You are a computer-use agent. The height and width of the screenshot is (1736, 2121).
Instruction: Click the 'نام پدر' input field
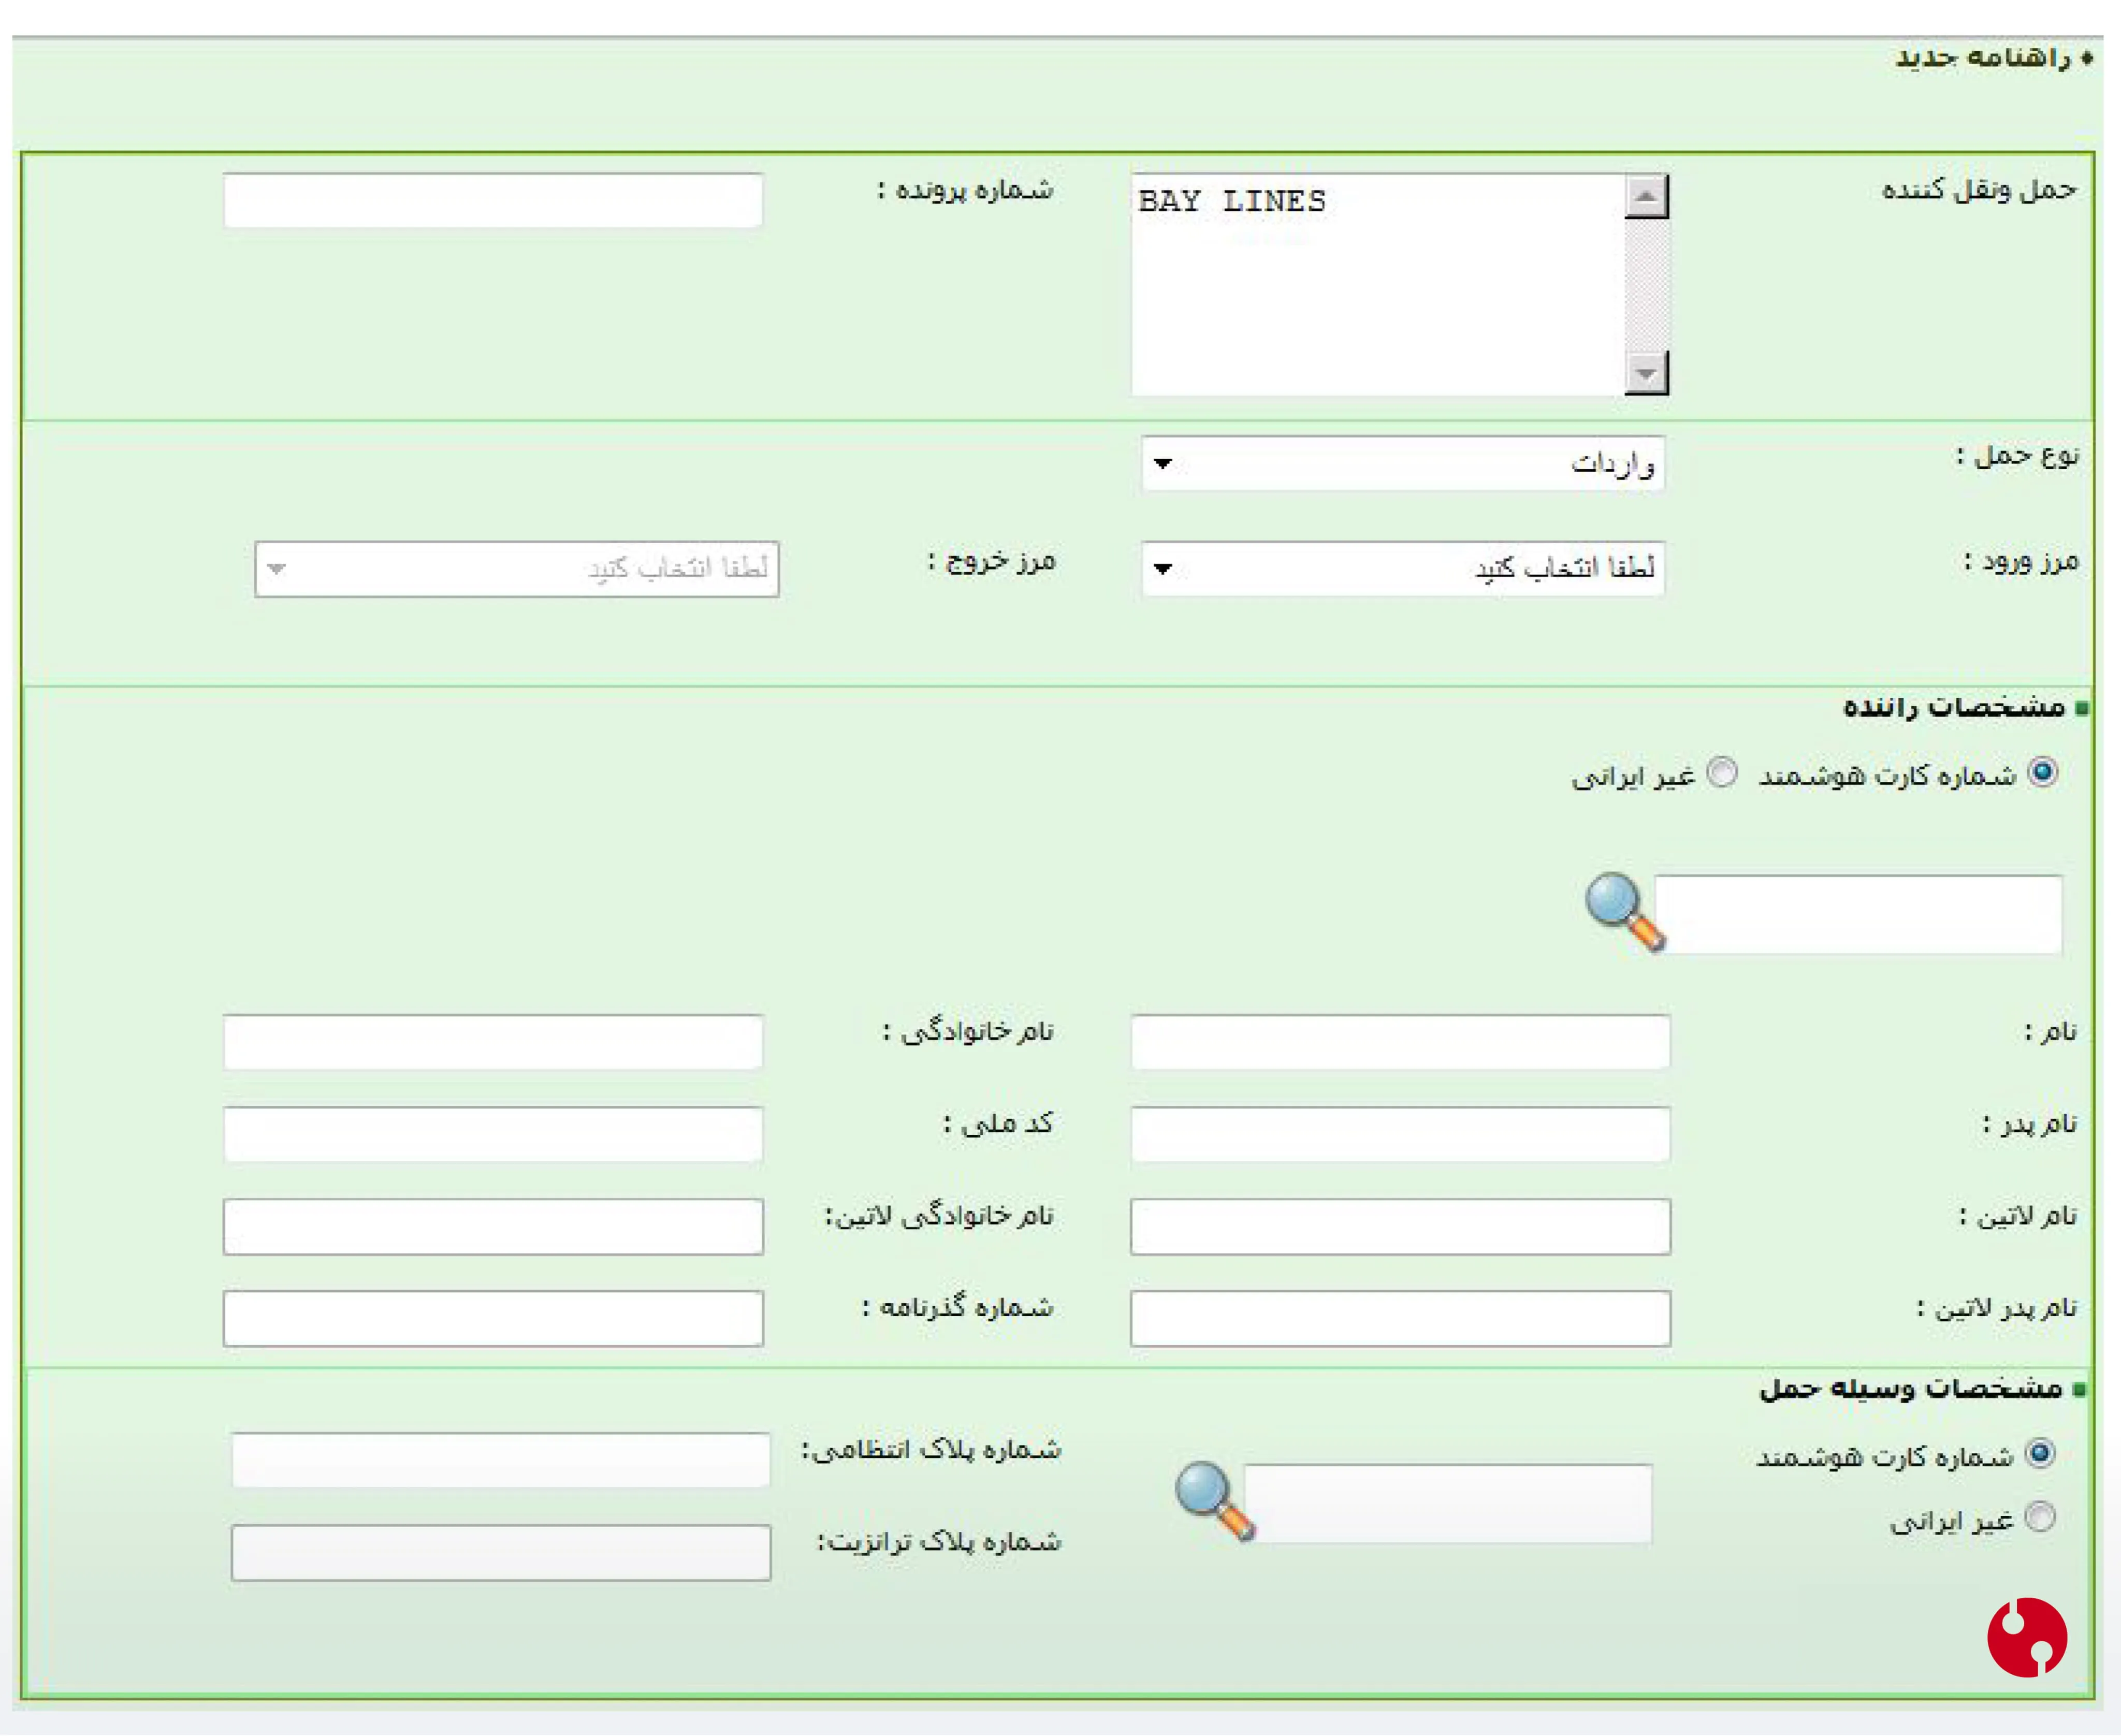point(1400,1134)
